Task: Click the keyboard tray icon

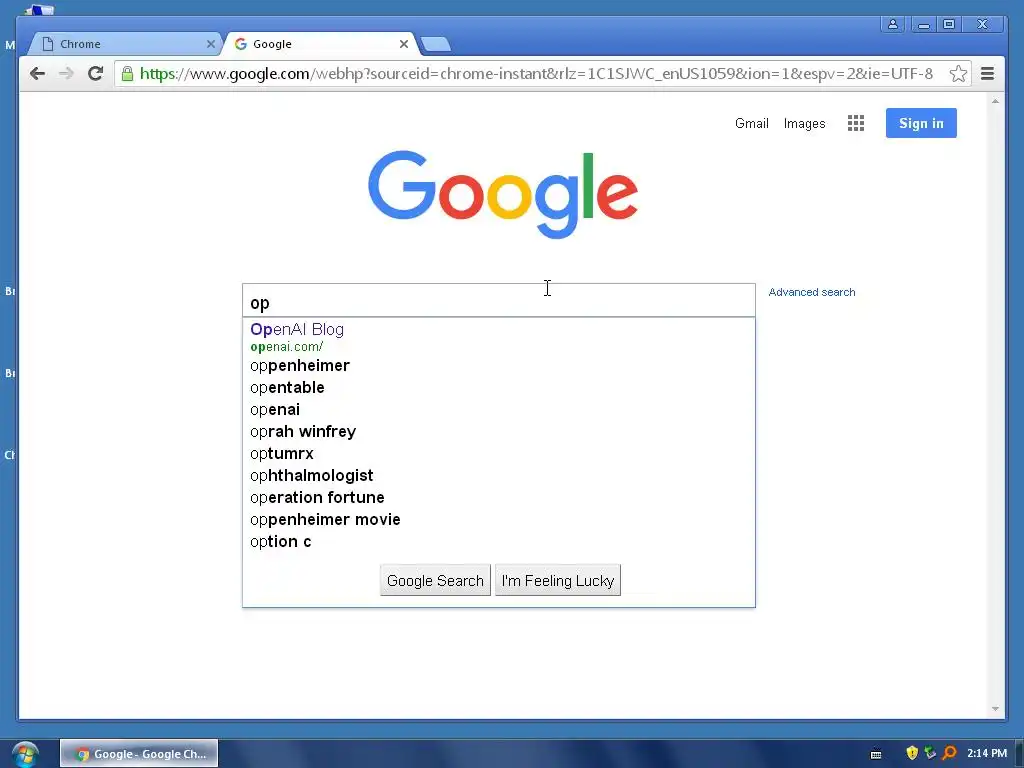Action: 876,754
